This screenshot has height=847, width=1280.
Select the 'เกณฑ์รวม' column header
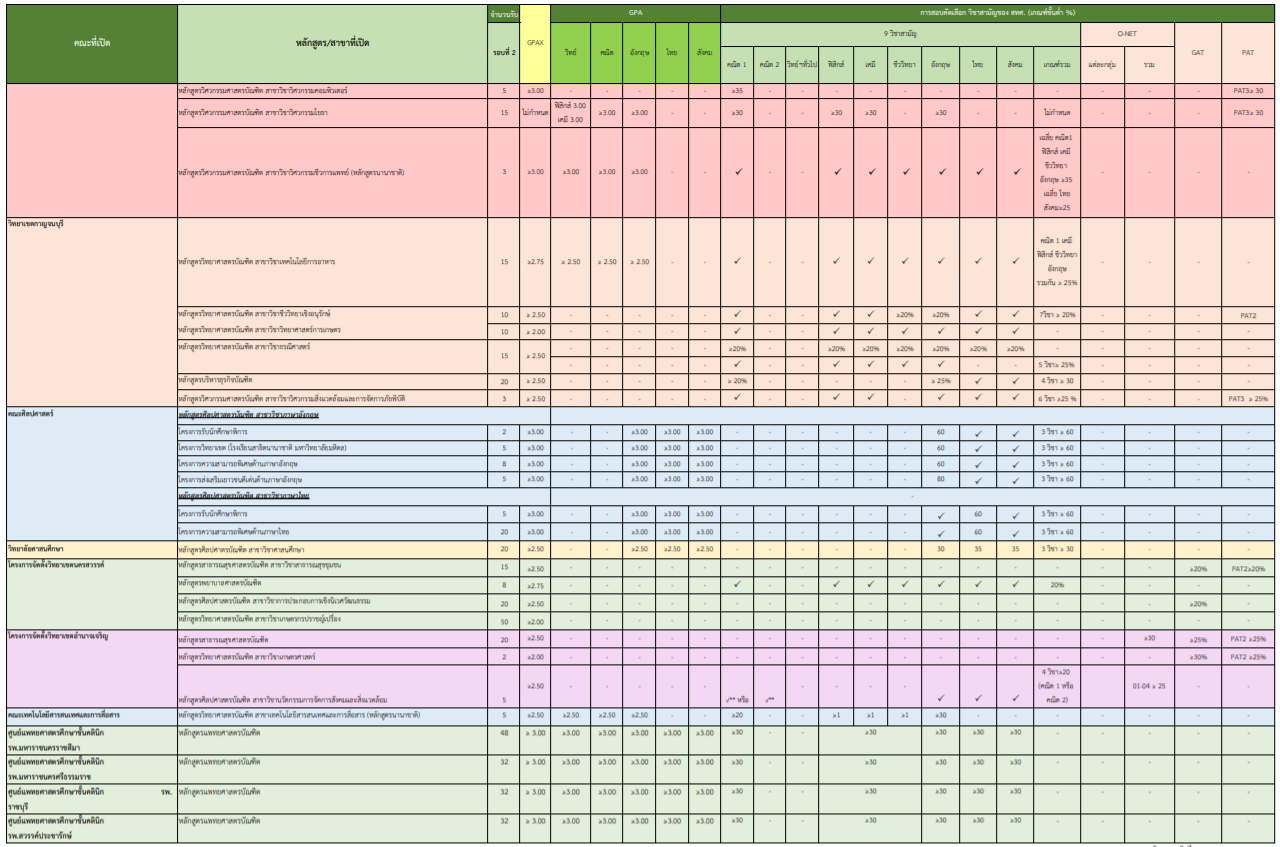pos(1056,64)
